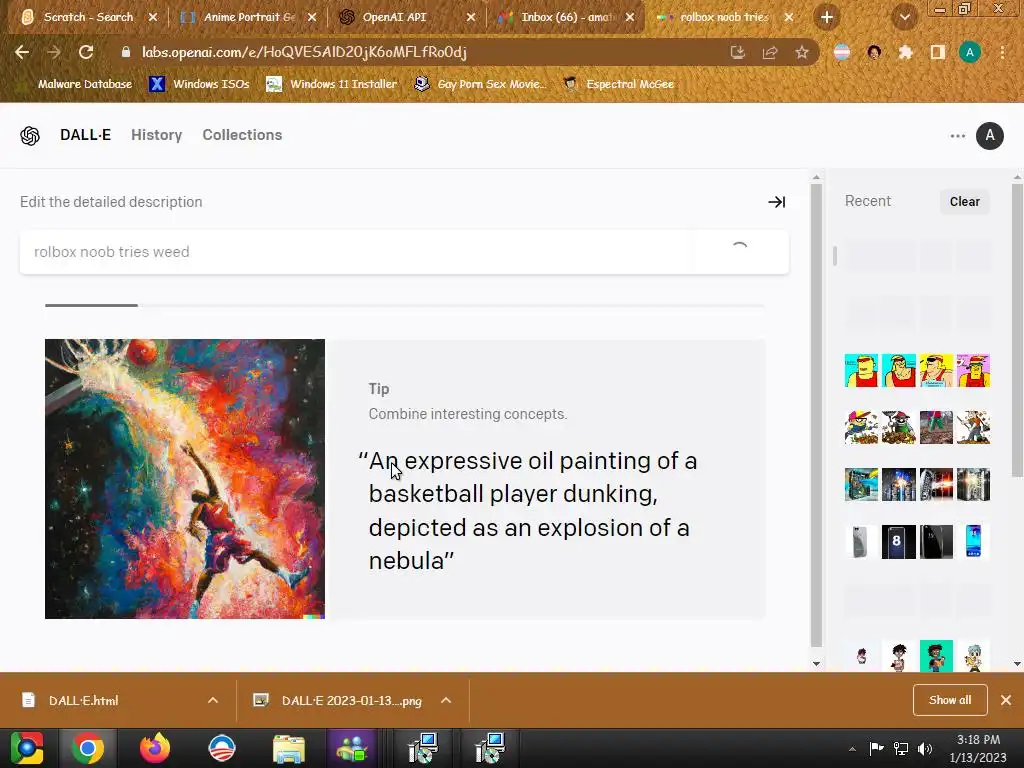Viewport: 1024px width, 768px height.
Task: Switch to Inbox (66) Gmail tab
Action: coord(566,17)
